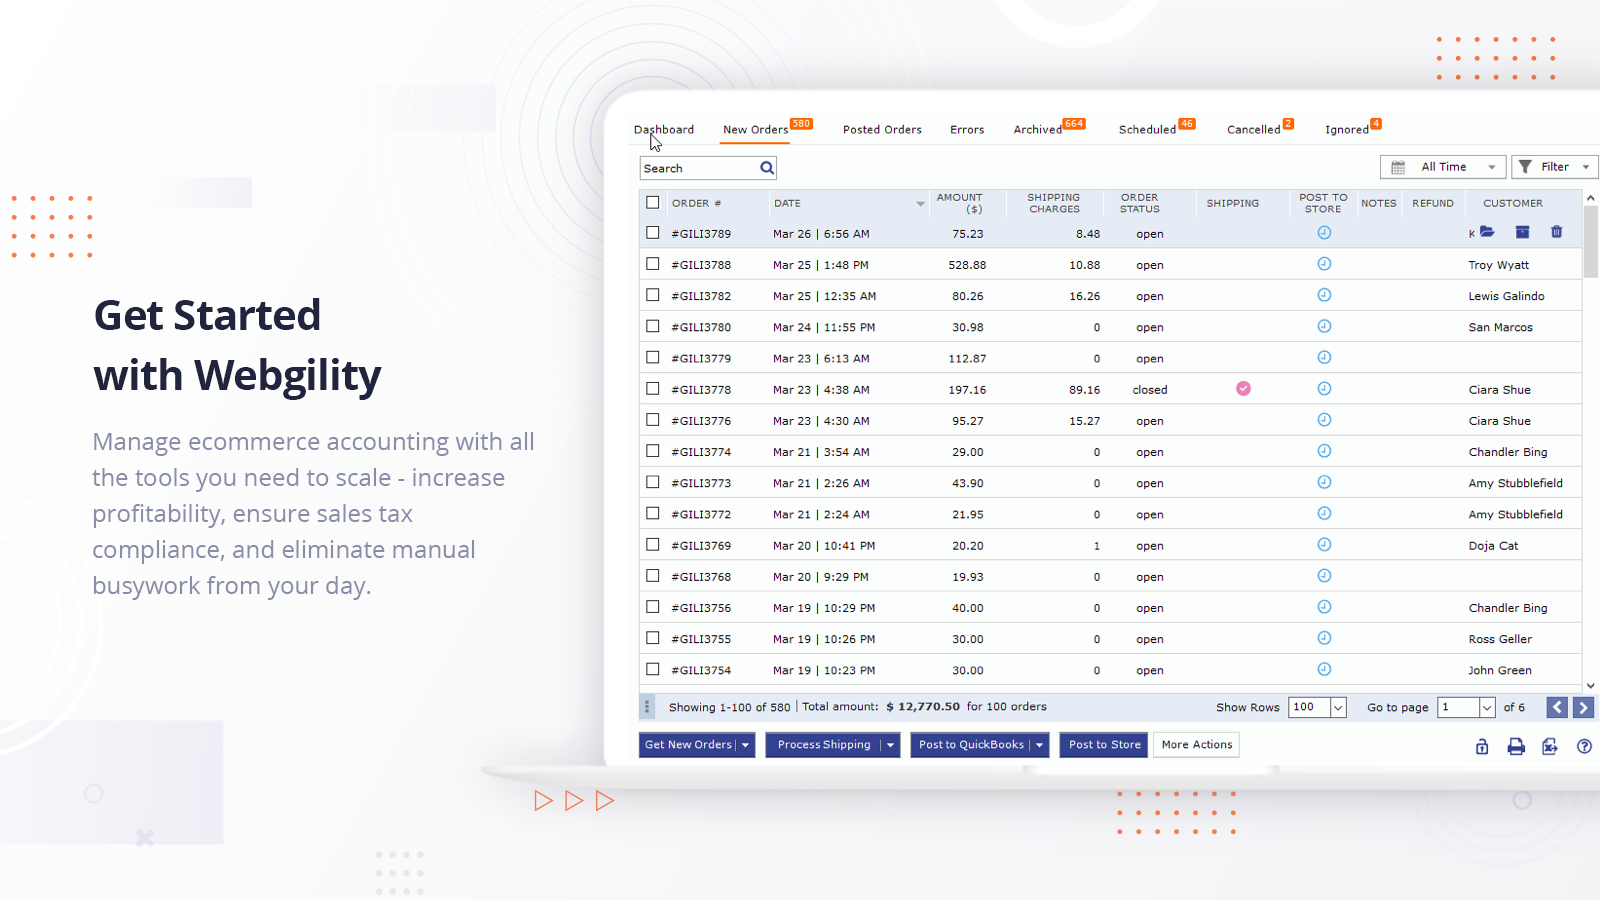Viewport: 1600px width, 900px height.
Task: Select checkbox for order #GILI3755
Action: [x=653, y=638]
